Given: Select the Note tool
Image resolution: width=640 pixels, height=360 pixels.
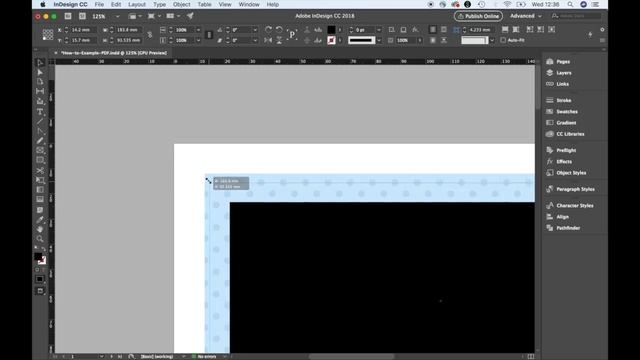Looking at the screenshot, I should (x=40, y=210).
